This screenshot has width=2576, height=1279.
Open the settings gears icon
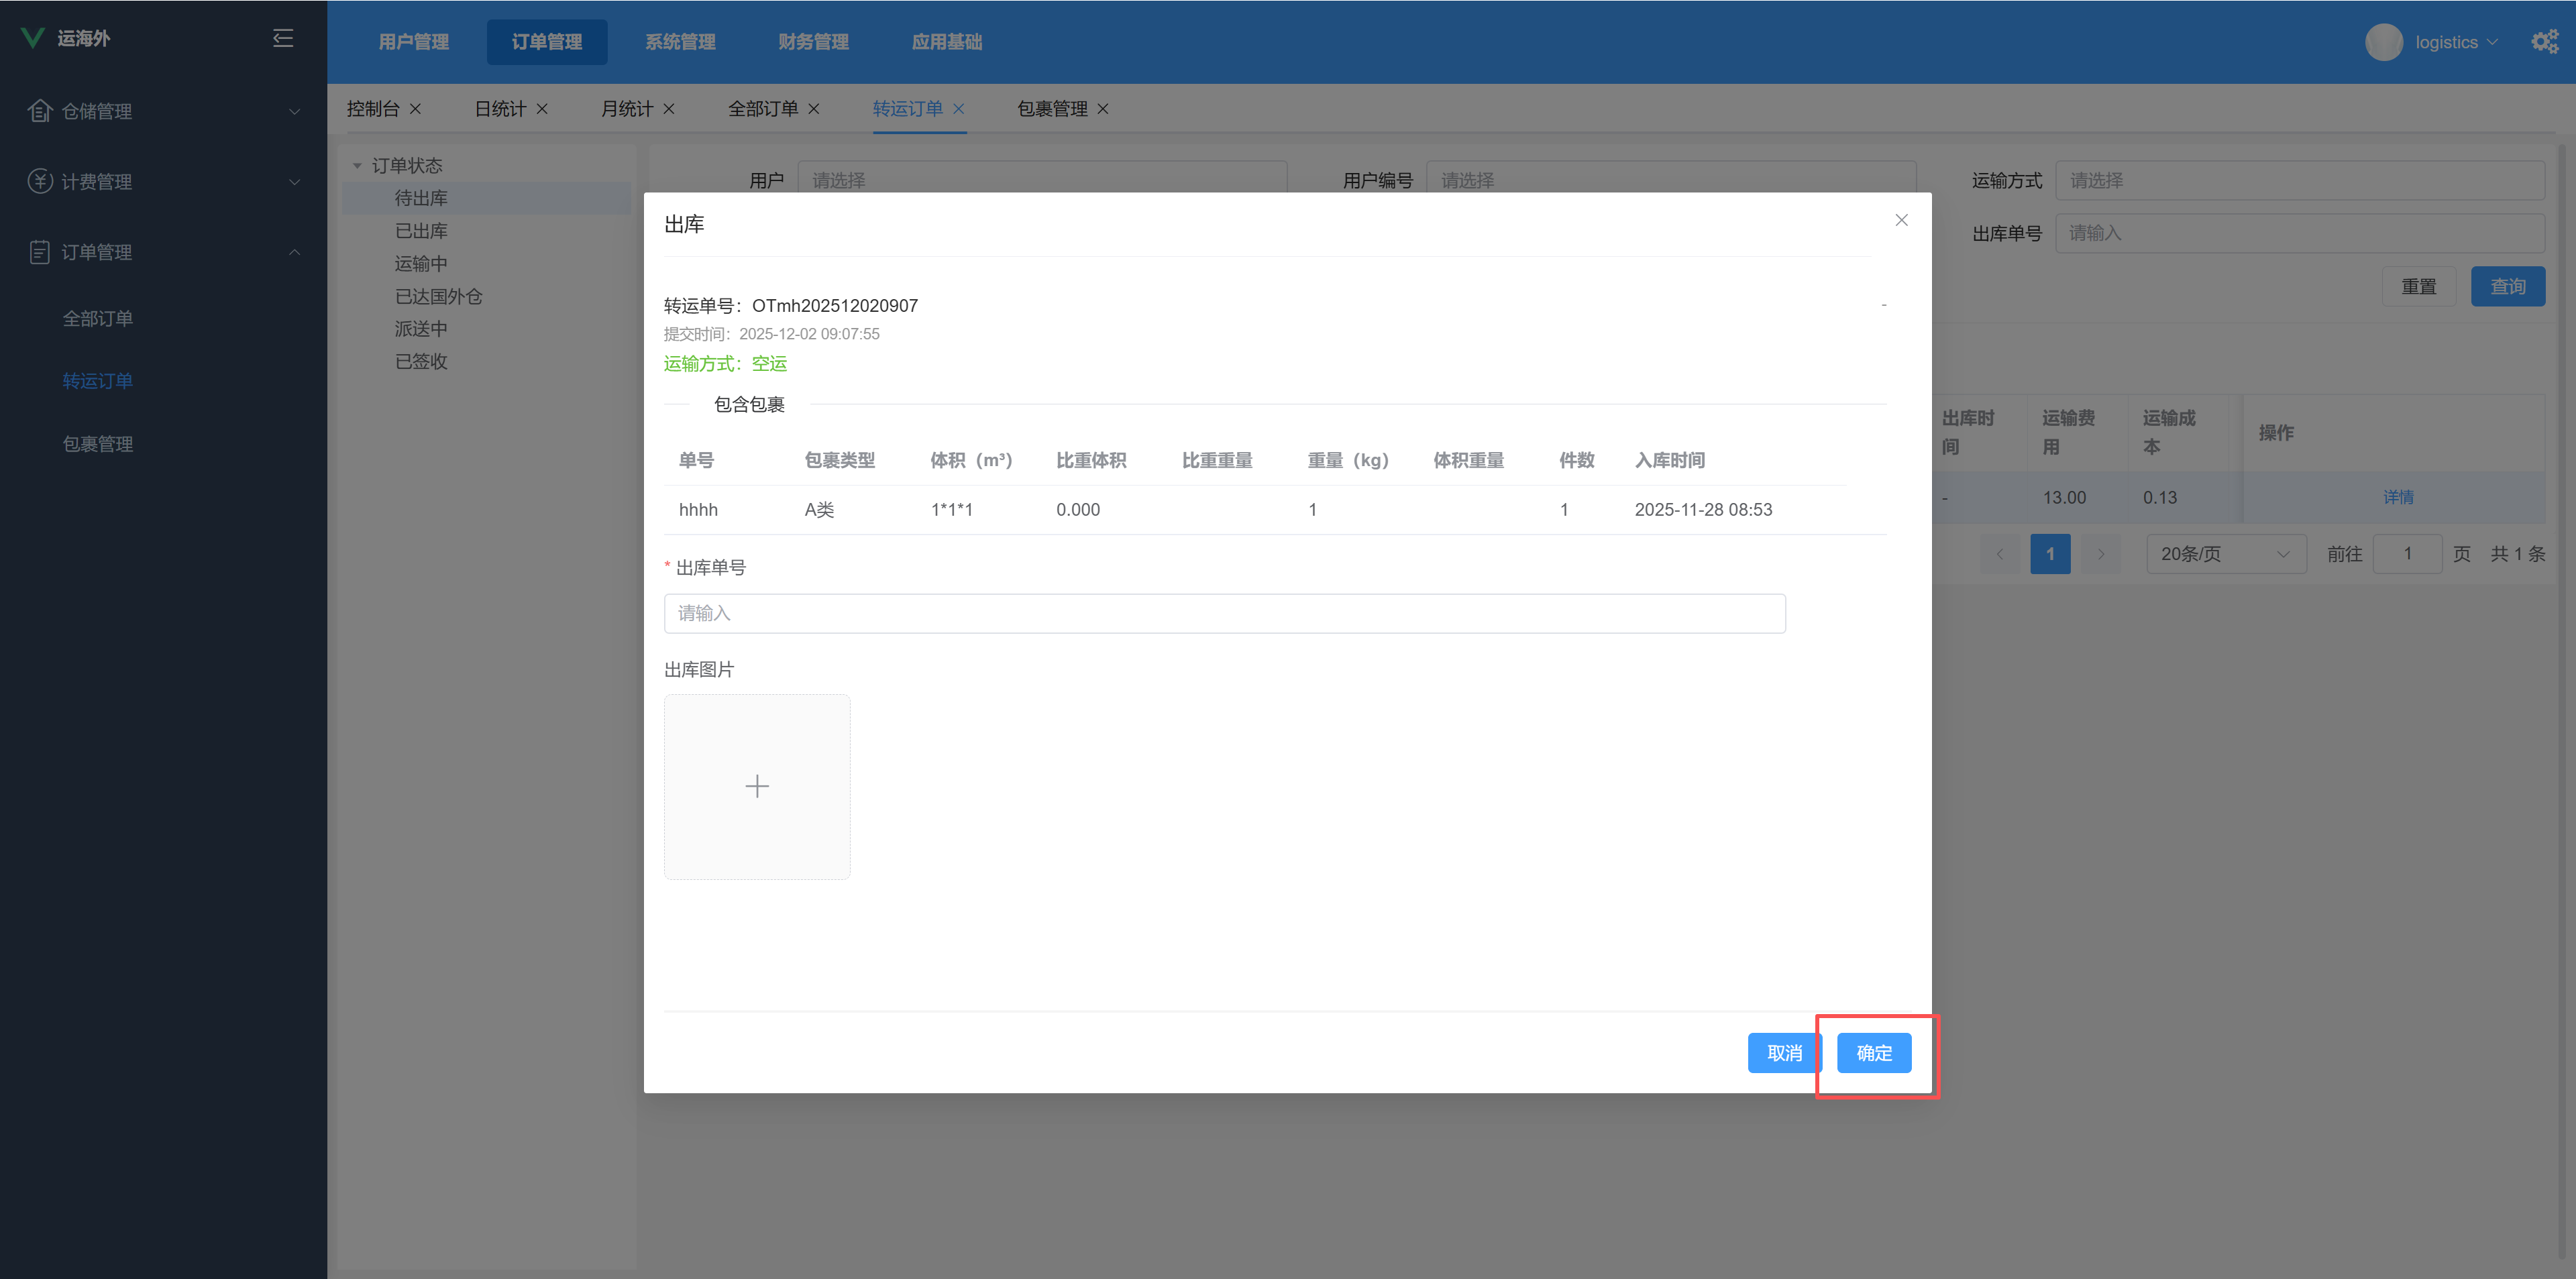tap(2544, 42)
